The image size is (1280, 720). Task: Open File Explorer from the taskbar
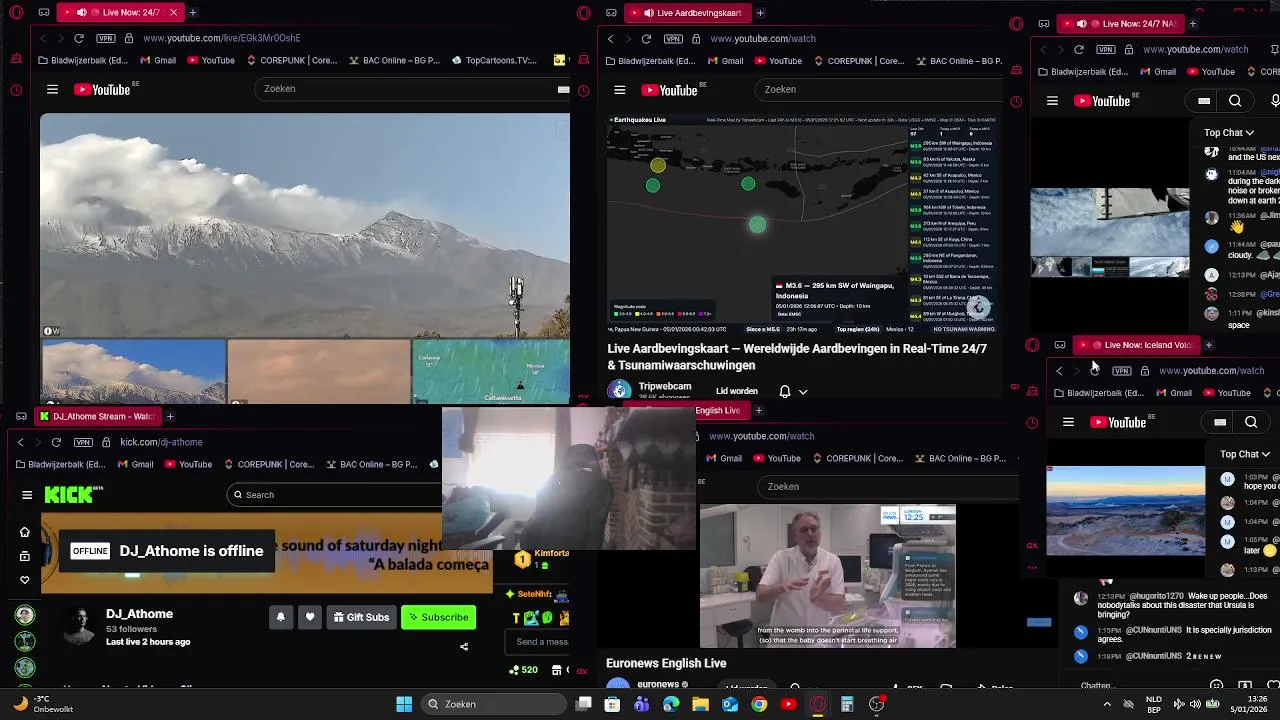pyautogui.click(x=700, y=704)
